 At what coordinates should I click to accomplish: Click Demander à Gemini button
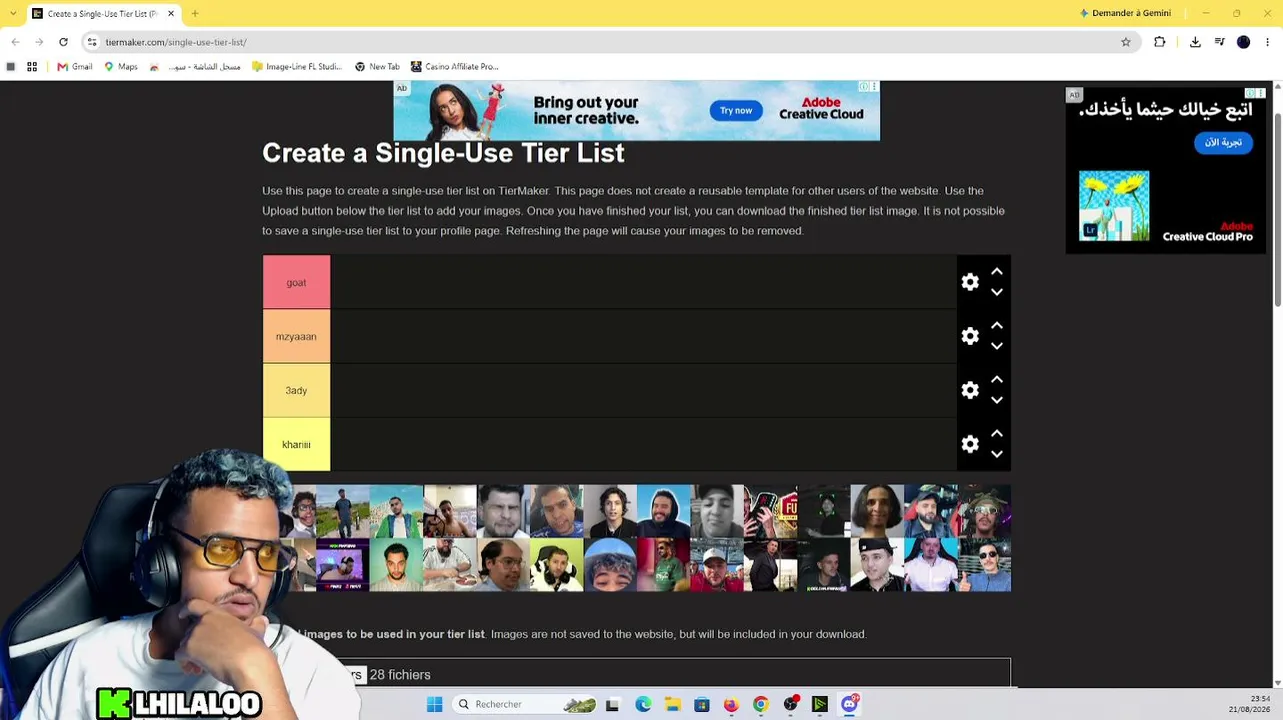click(x=1125, y=13)
